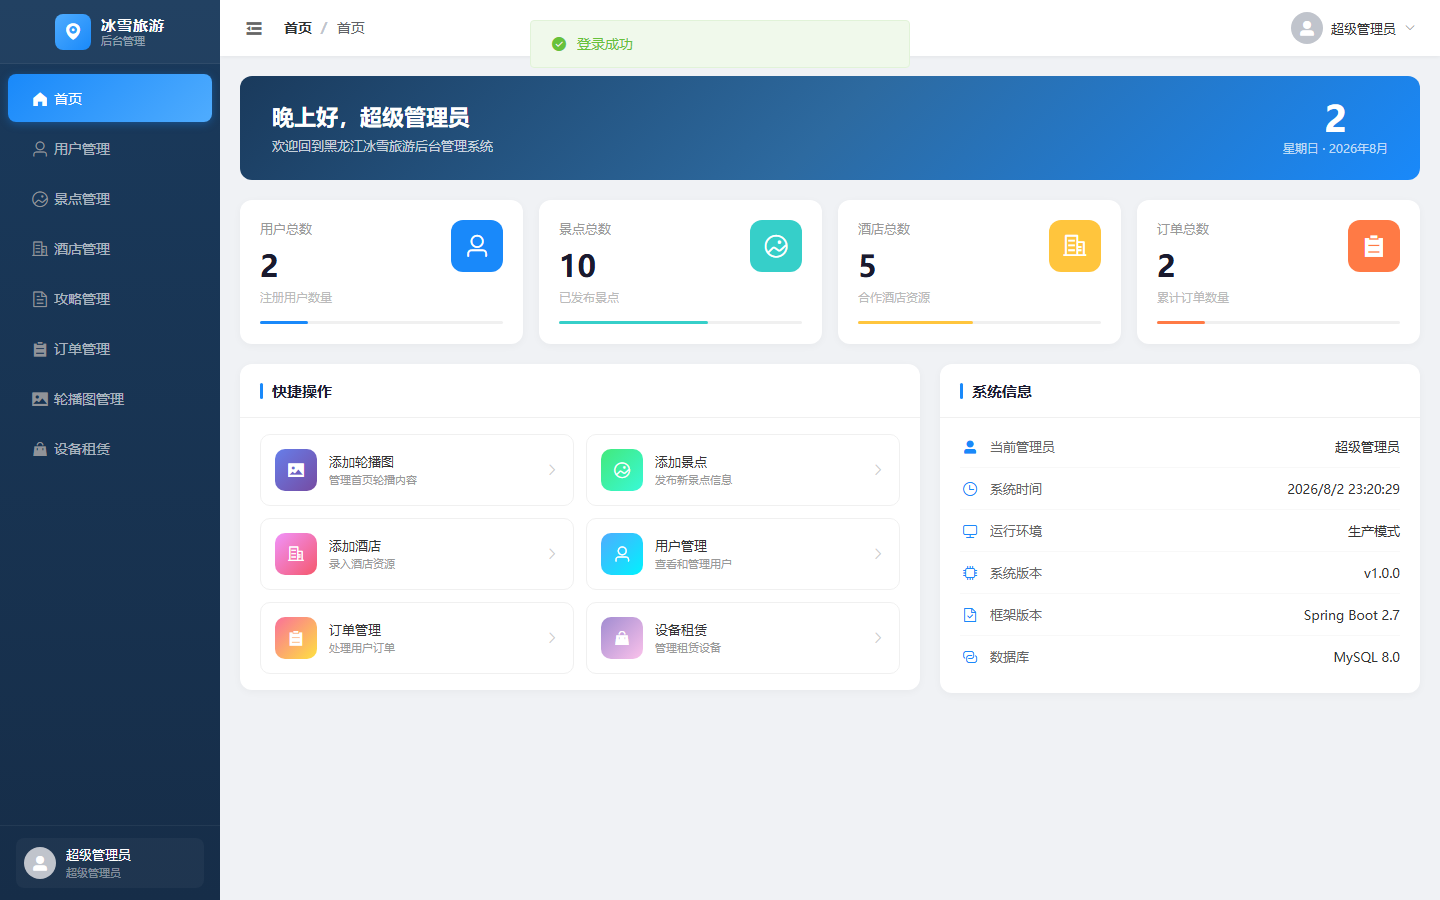Image resolution: width=1440 pixels, height=900 pixels.
Task: Click the yellow building icon in 酒店总数 card
Action: tap(1075, 246)
